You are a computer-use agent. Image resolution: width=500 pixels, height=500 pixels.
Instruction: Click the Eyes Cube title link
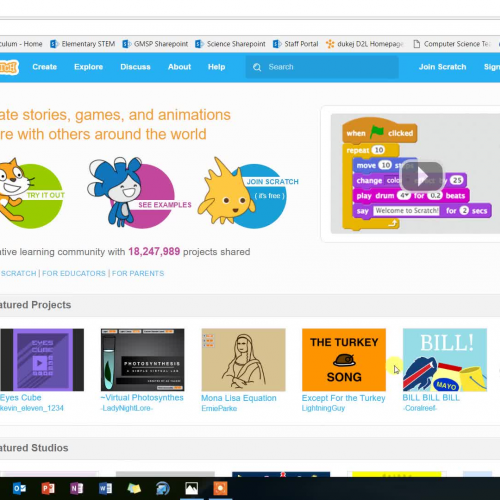21,398
